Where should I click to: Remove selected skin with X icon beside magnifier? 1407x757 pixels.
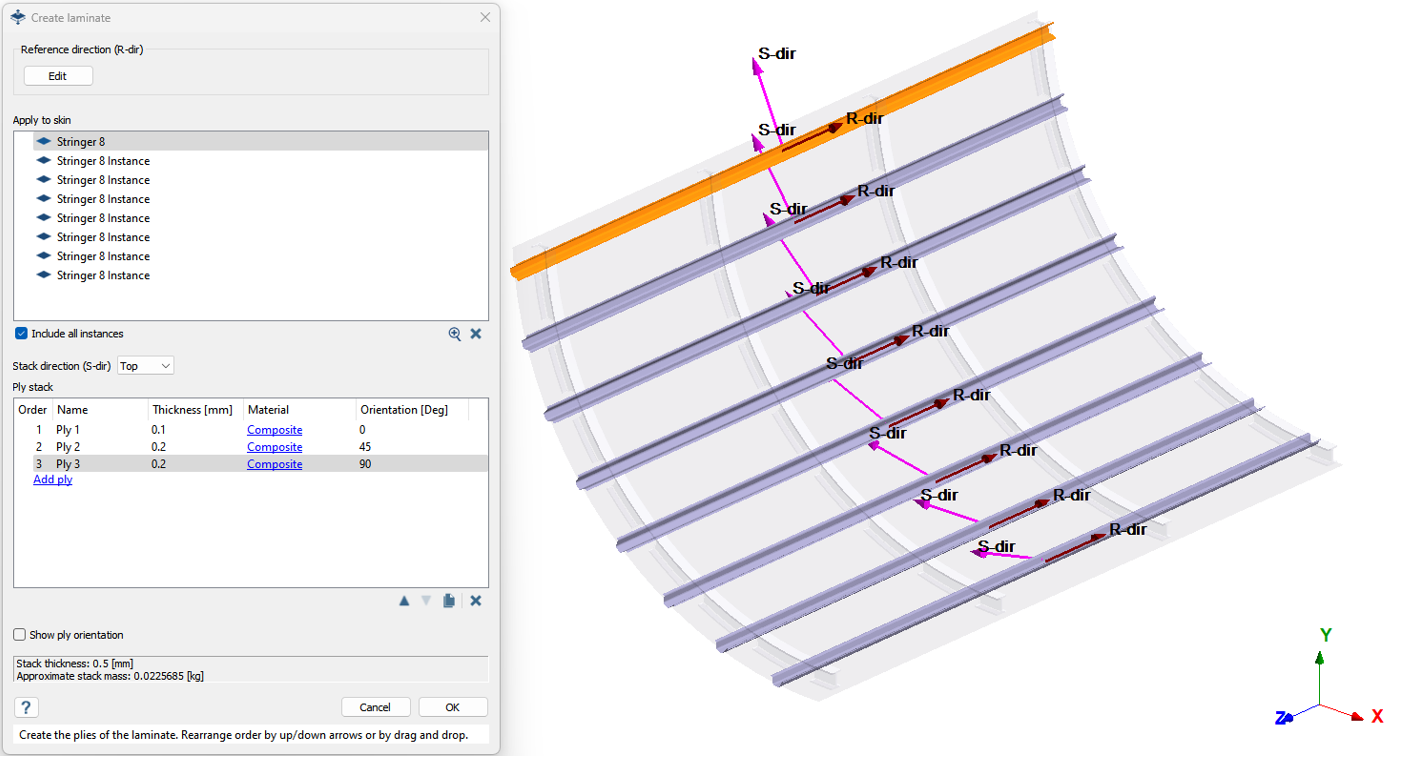(476, 334)
